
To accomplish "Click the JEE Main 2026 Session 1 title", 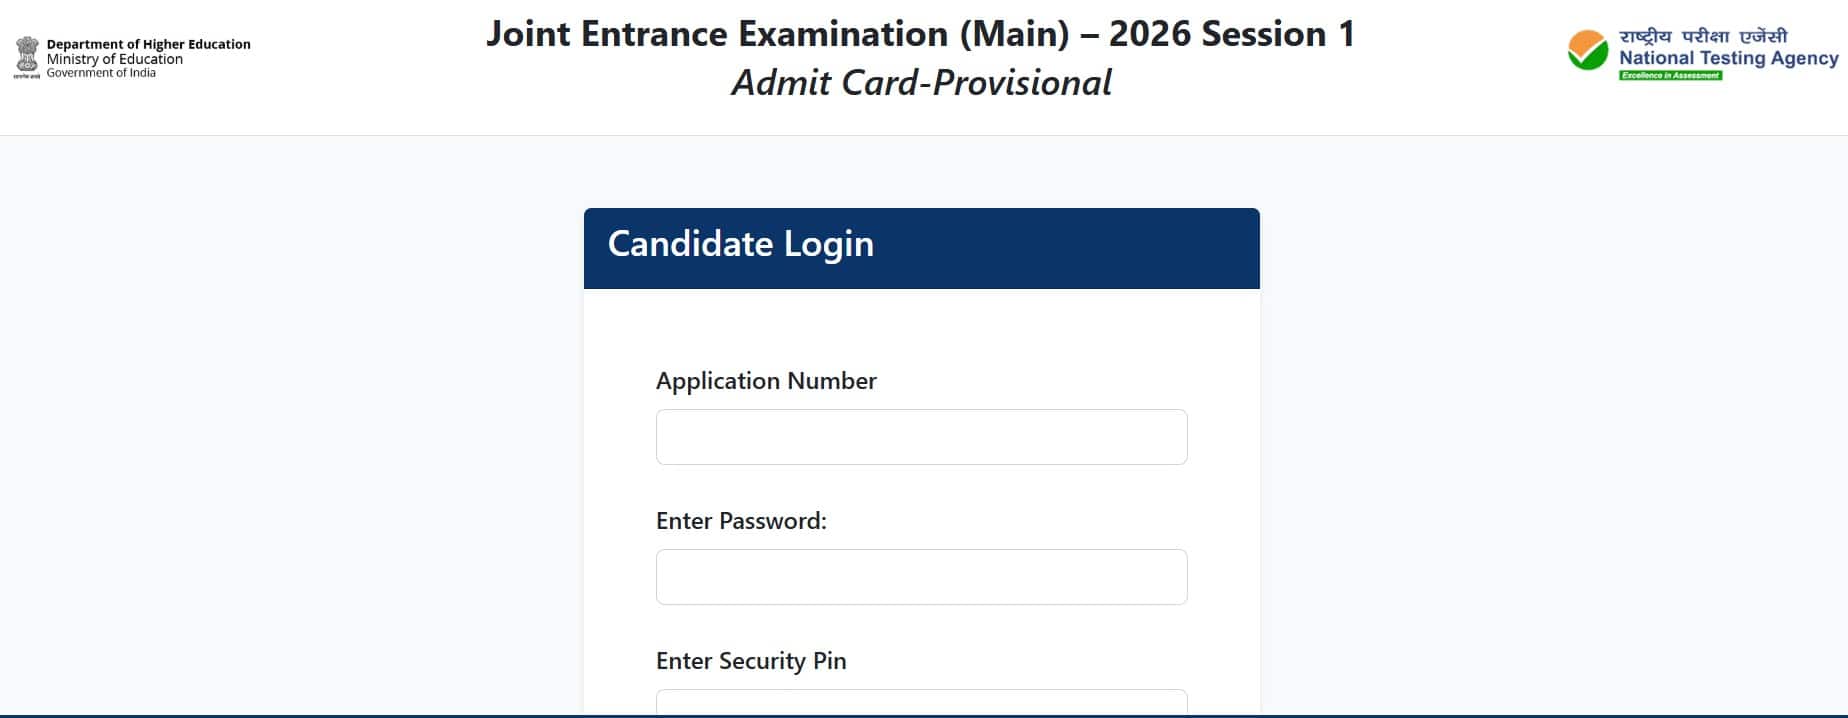I will coord(920,33).
